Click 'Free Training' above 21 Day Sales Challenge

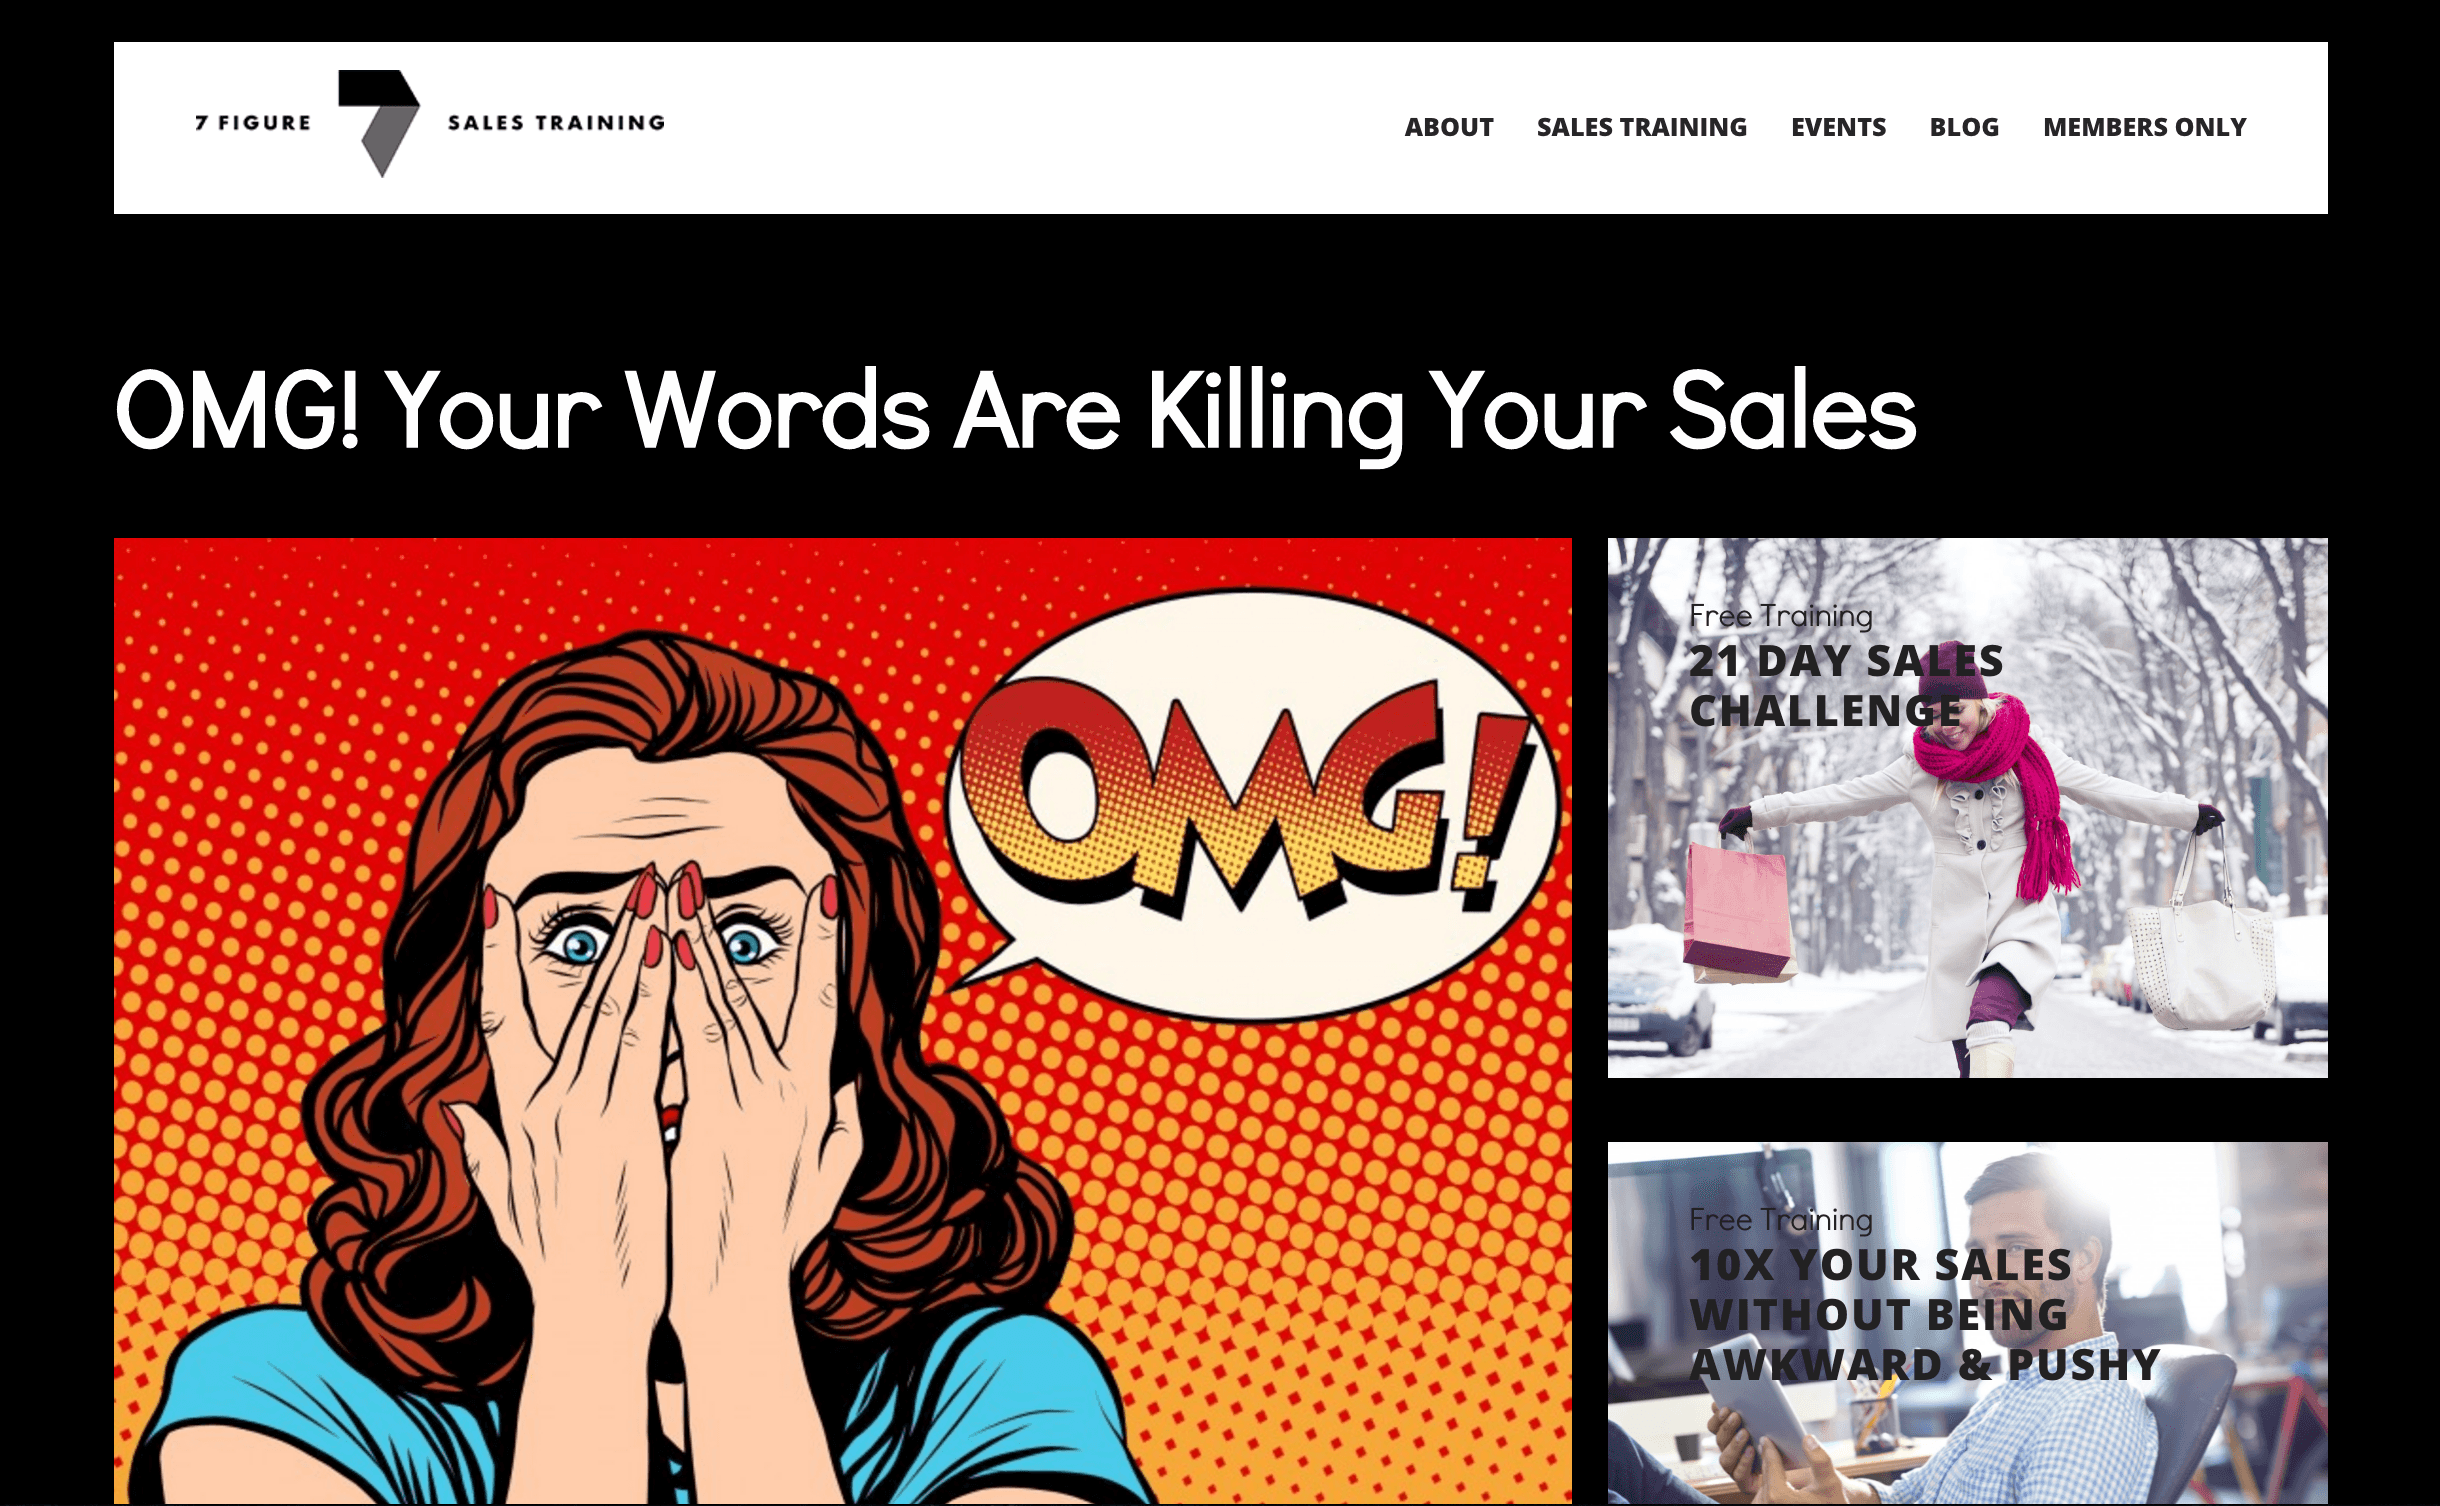(x=1780, y=616)
